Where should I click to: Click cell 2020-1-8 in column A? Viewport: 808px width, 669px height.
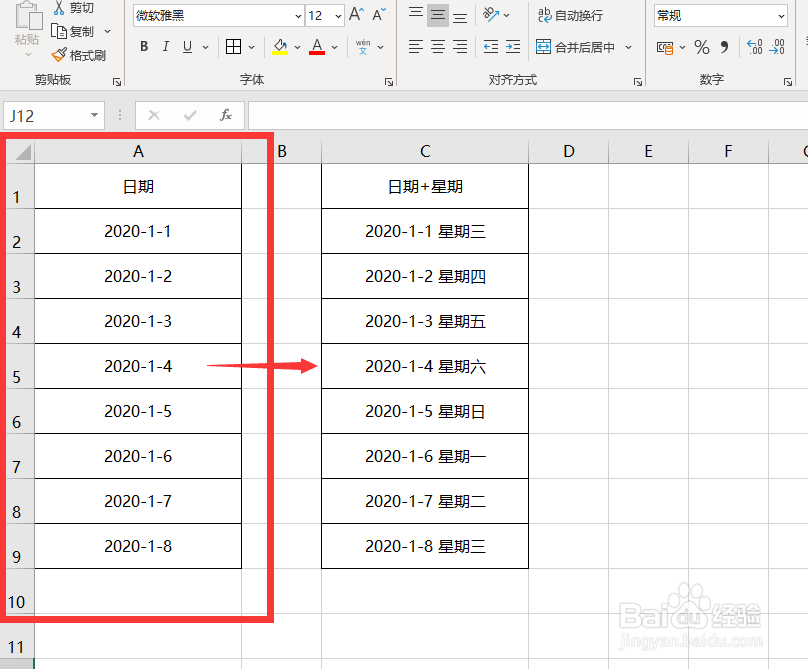pos(138,546)
